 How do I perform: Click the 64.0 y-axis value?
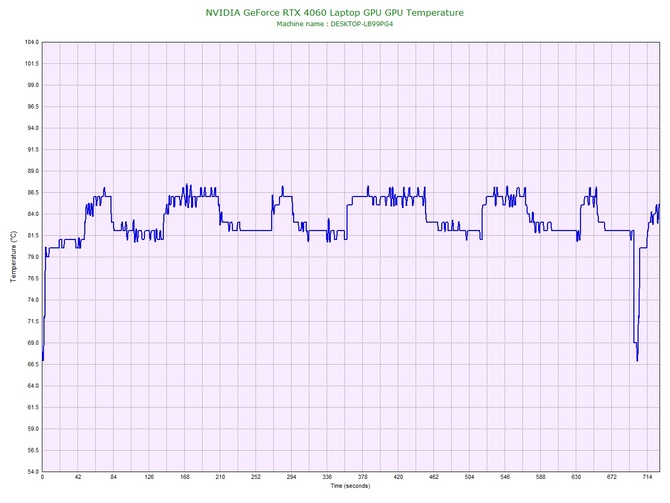pos(32,386)
